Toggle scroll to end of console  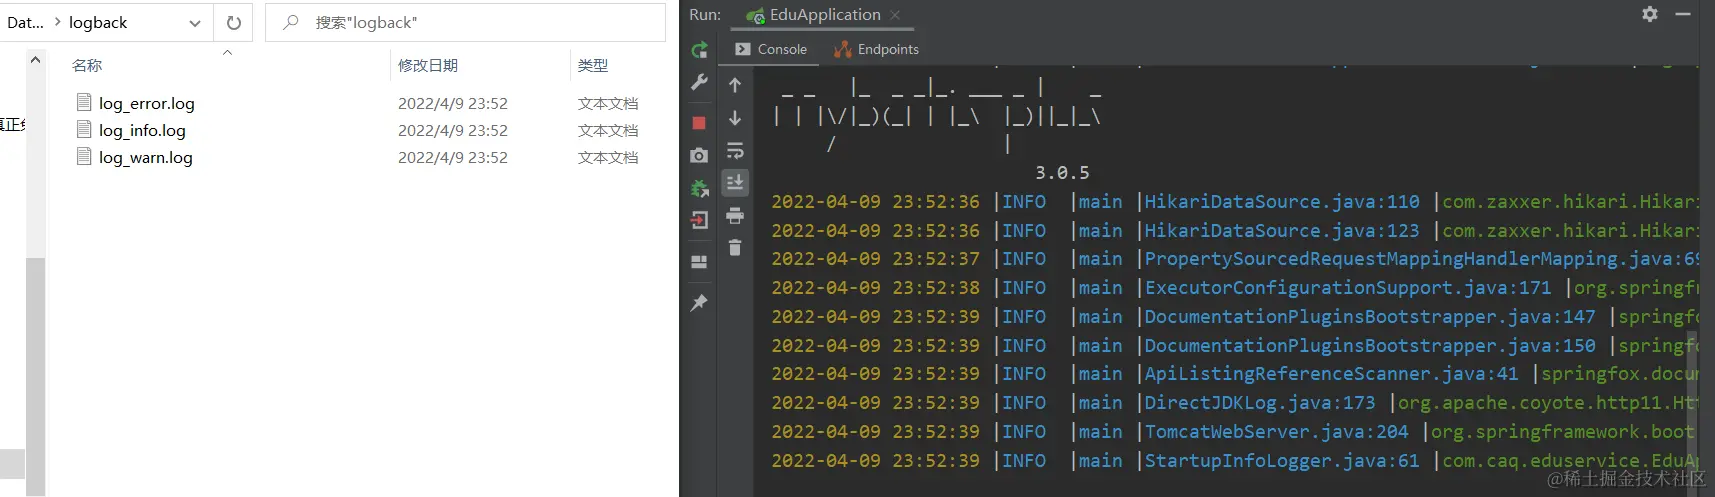click(735, 182)
